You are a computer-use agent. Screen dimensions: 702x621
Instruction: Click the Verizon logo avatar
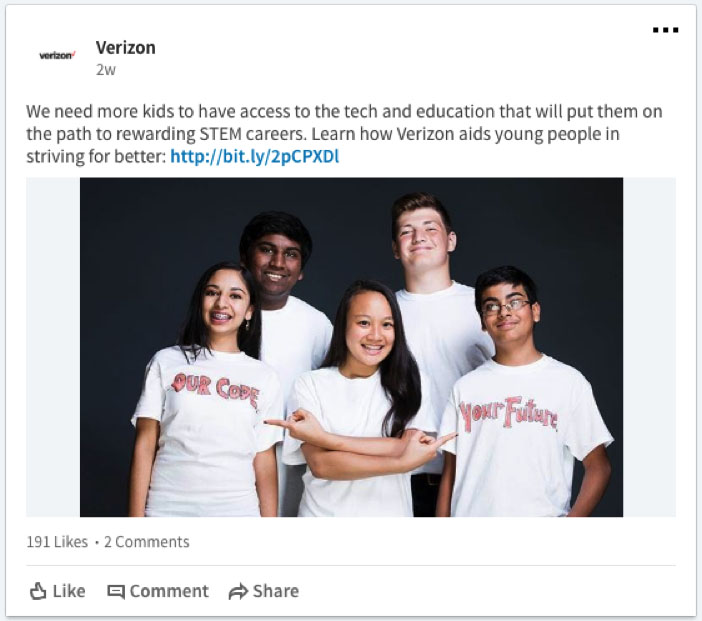pyautogui.click(x=57, y=56)
